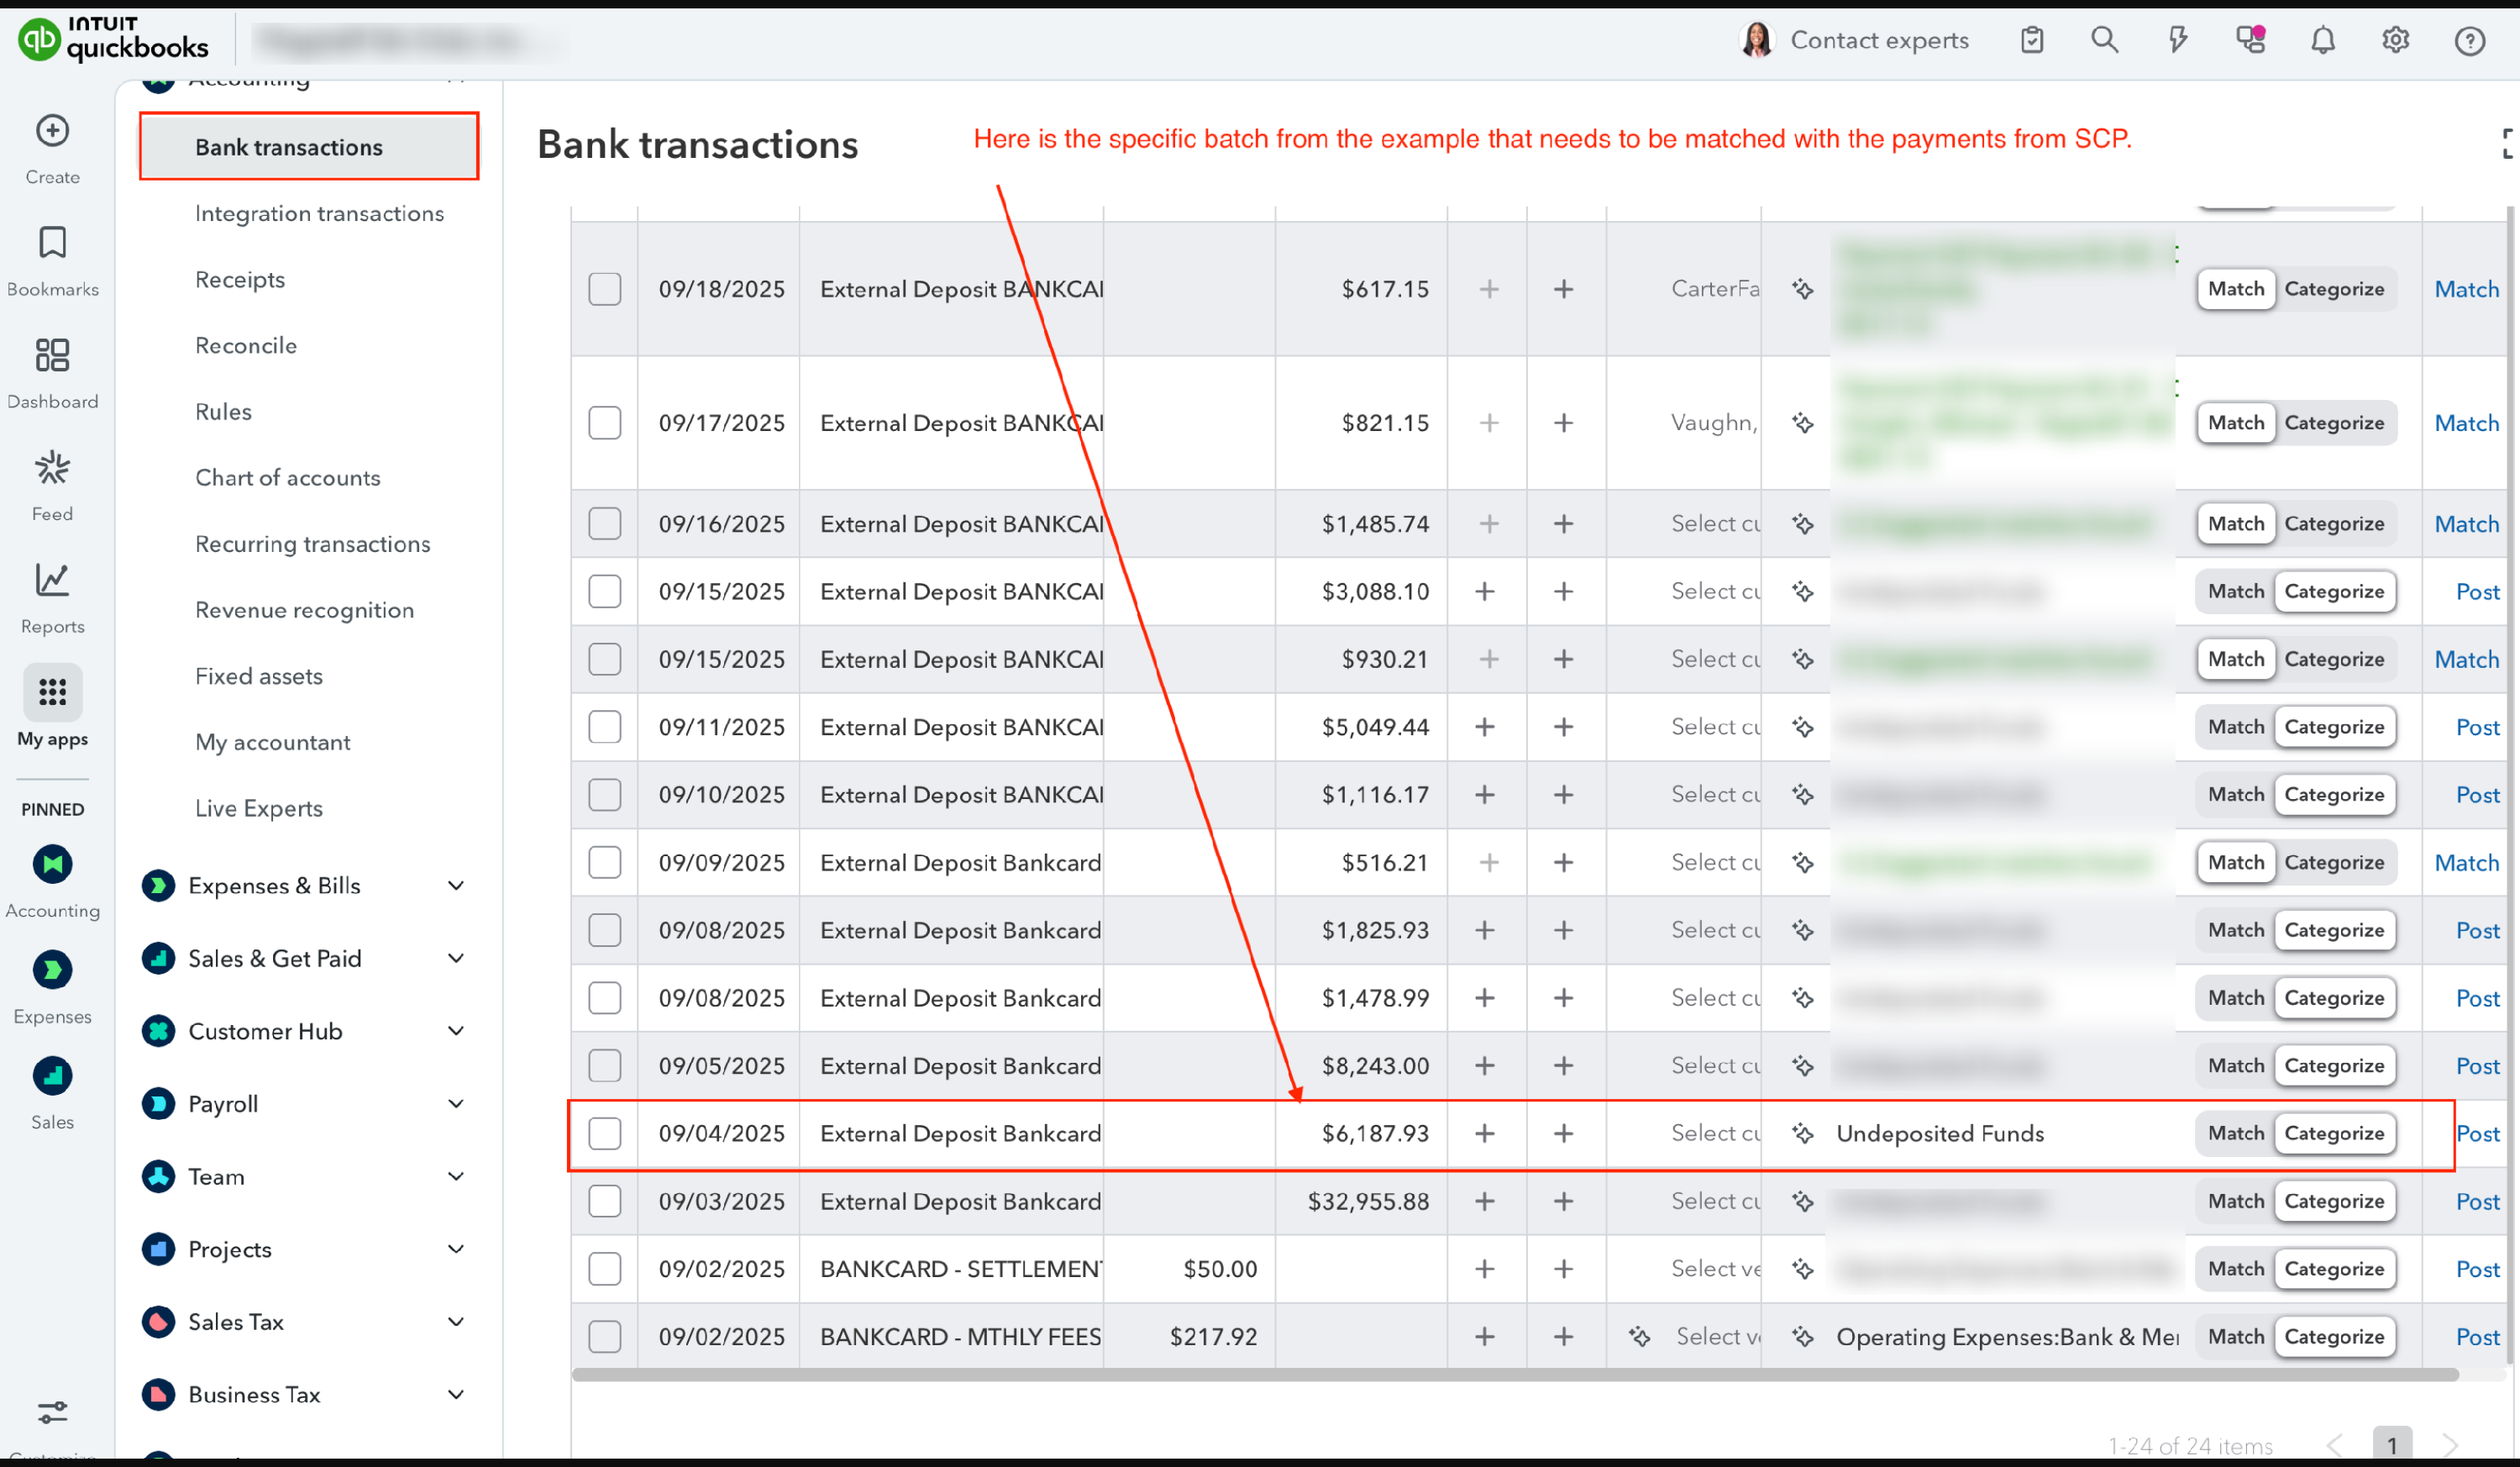Open the Feed sparkle icon

(x=52, y=468)
